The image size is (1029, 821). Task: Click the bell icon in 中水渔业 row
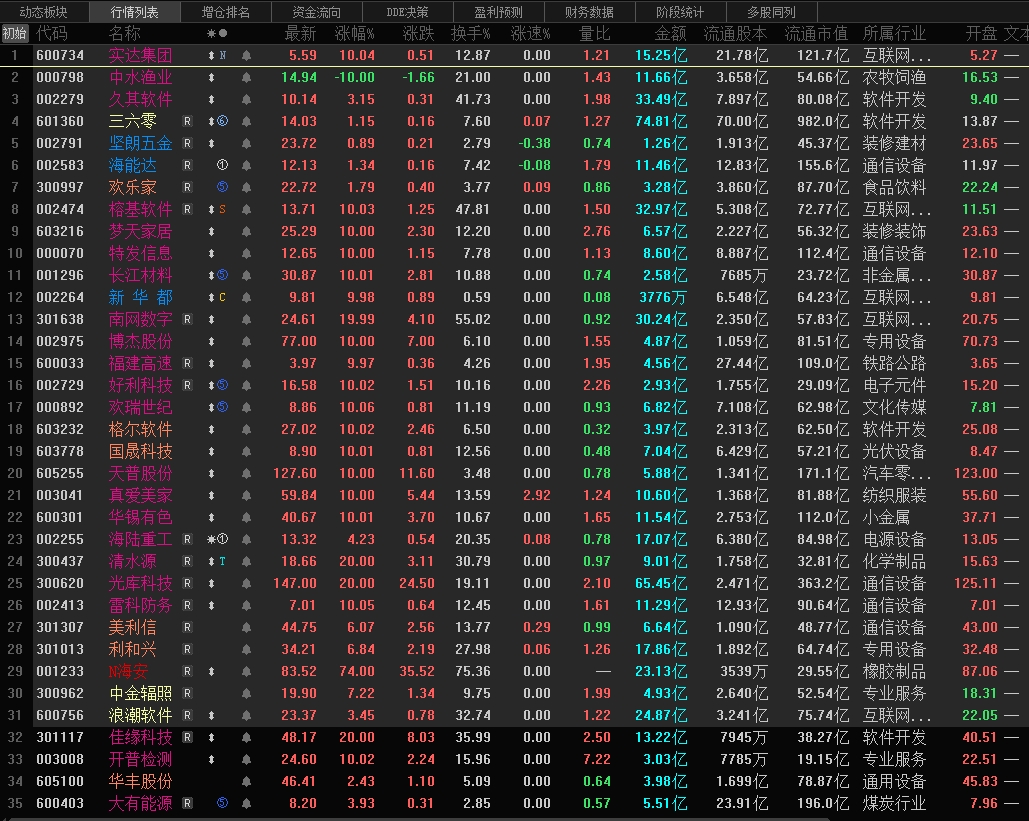246,77
